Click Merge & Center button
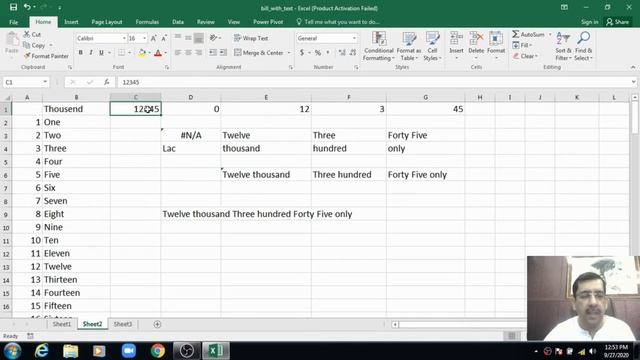The width and height of the screenshot is (640, 360). click(259, 53)
